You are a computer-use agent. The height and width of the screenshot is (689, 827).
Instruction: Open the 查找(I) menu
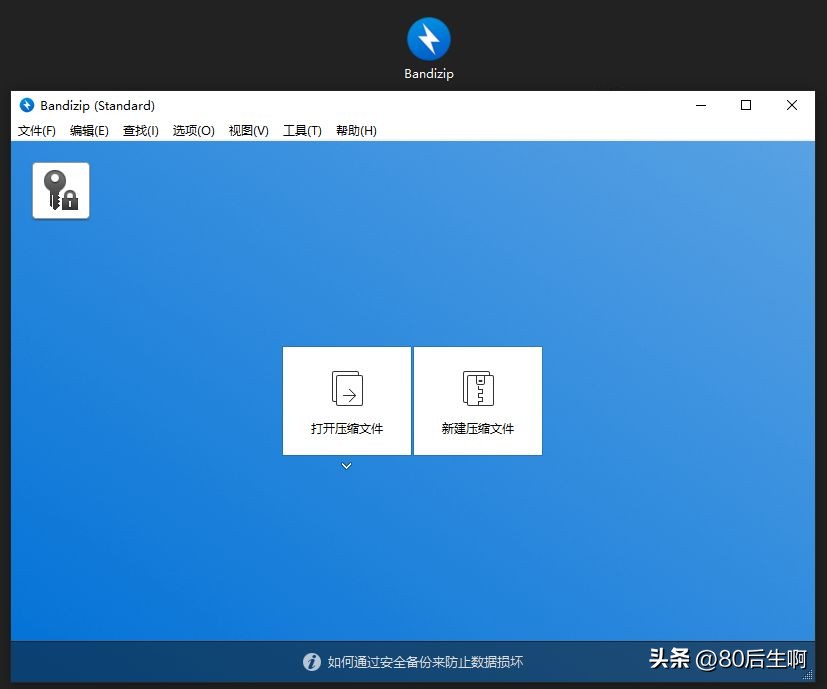coord(140,130)
